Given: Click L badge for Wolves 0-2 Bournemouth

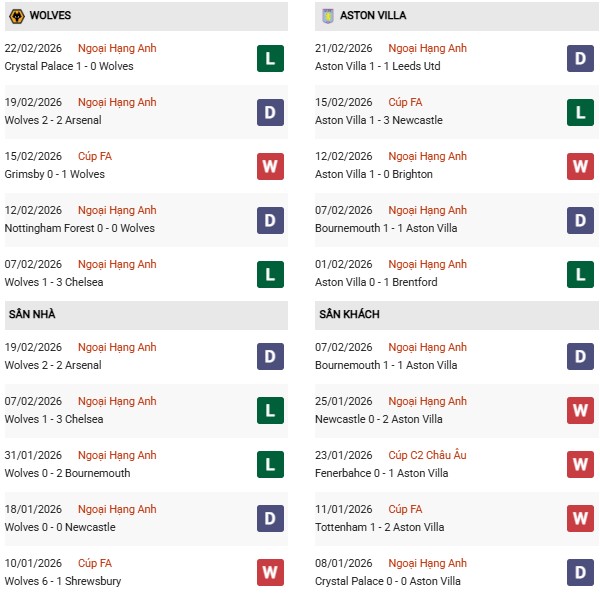Looking at the screenshot, I should coord(270,466).
